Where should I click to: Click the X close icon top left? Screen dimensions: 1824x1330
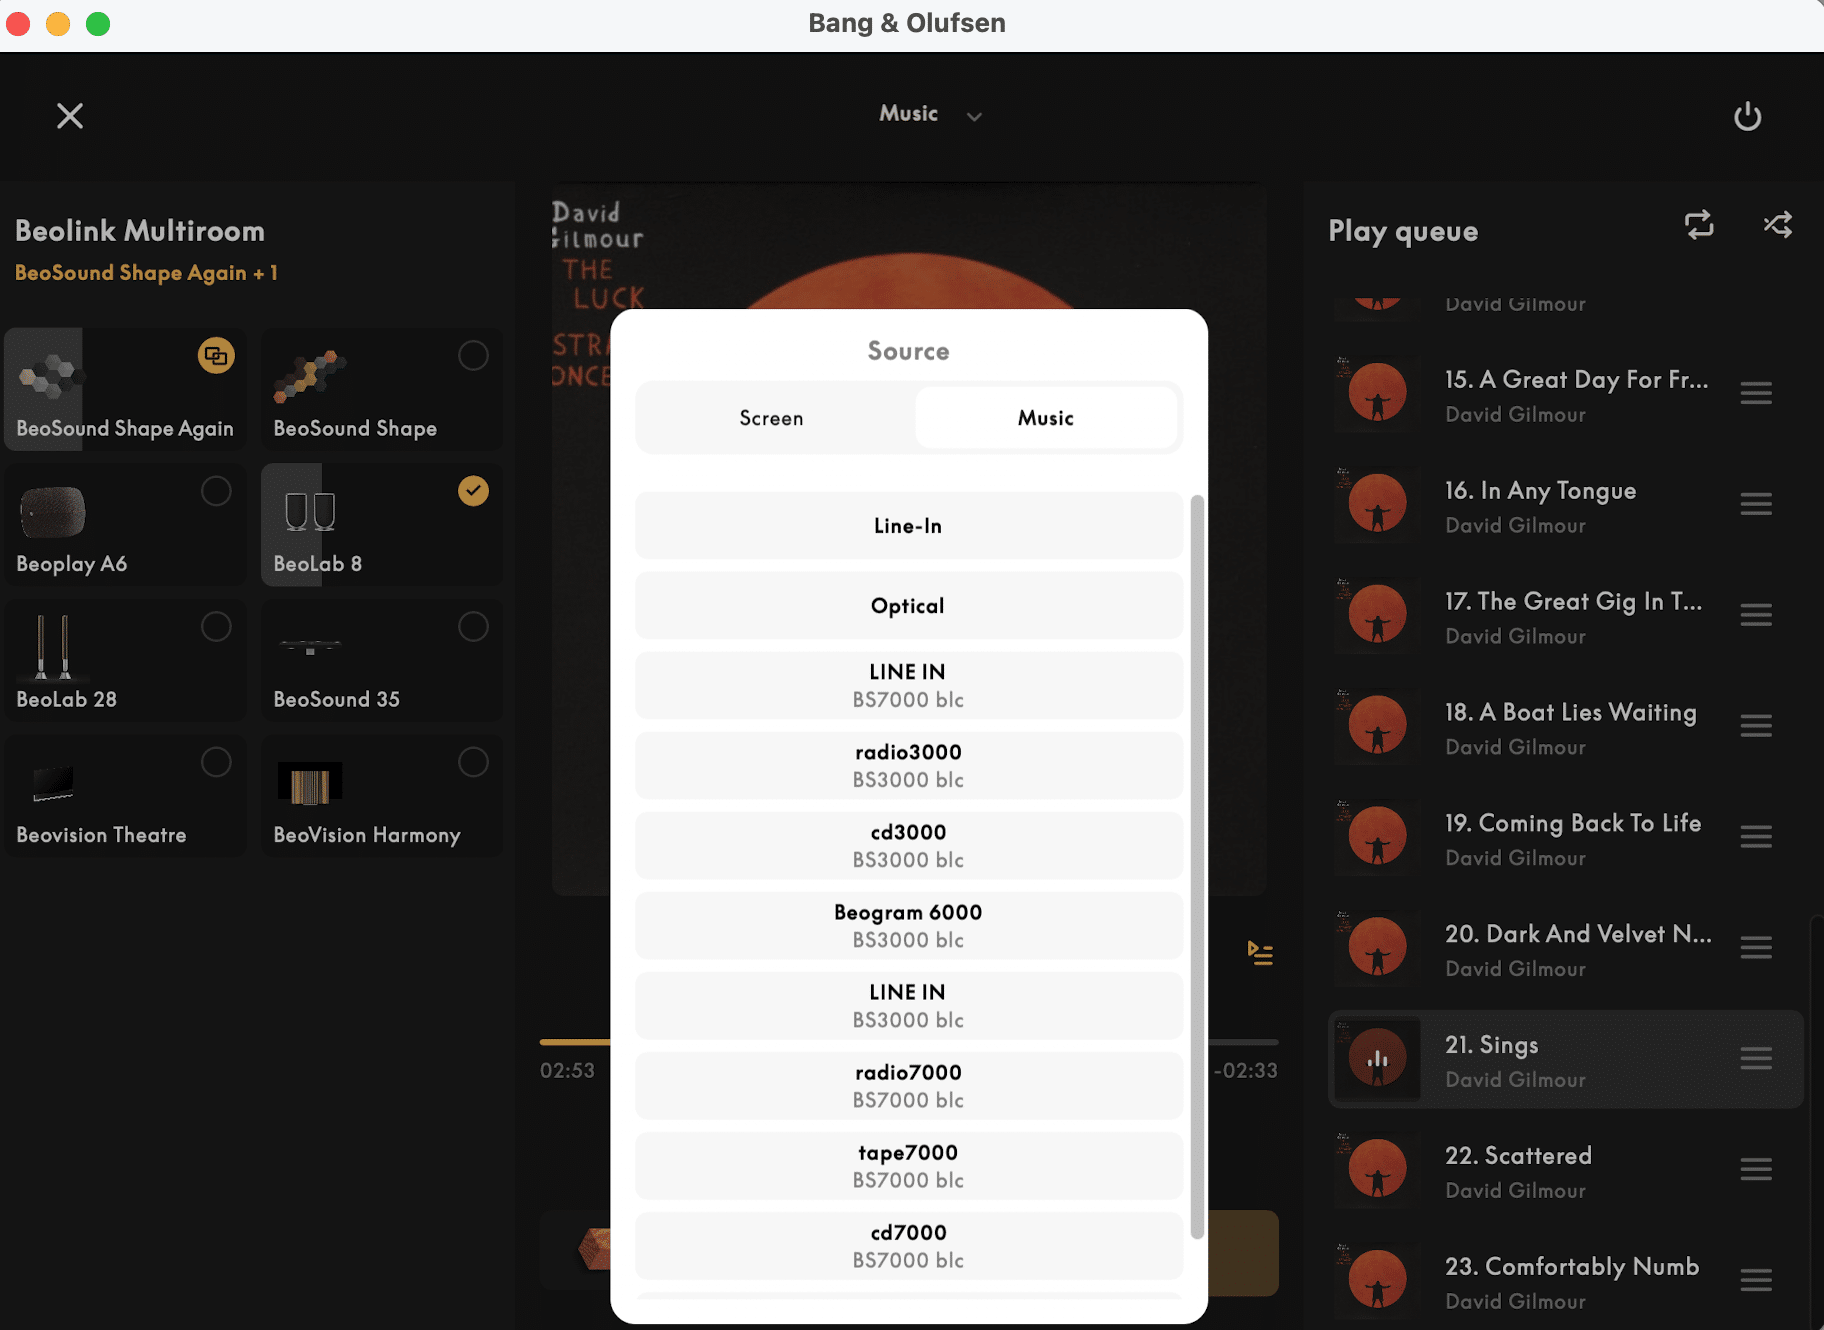tap(70, 116)
